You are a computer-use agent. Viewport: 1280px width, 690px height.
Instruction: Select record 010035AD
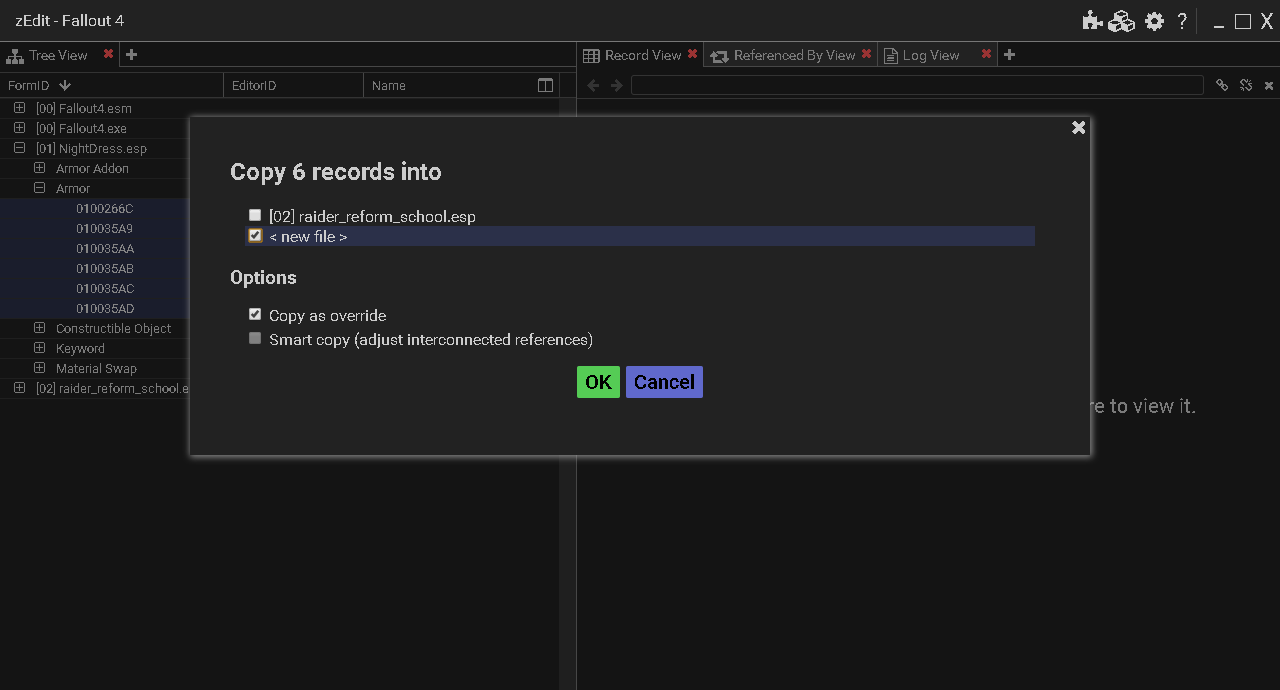(x=104, y=308)
